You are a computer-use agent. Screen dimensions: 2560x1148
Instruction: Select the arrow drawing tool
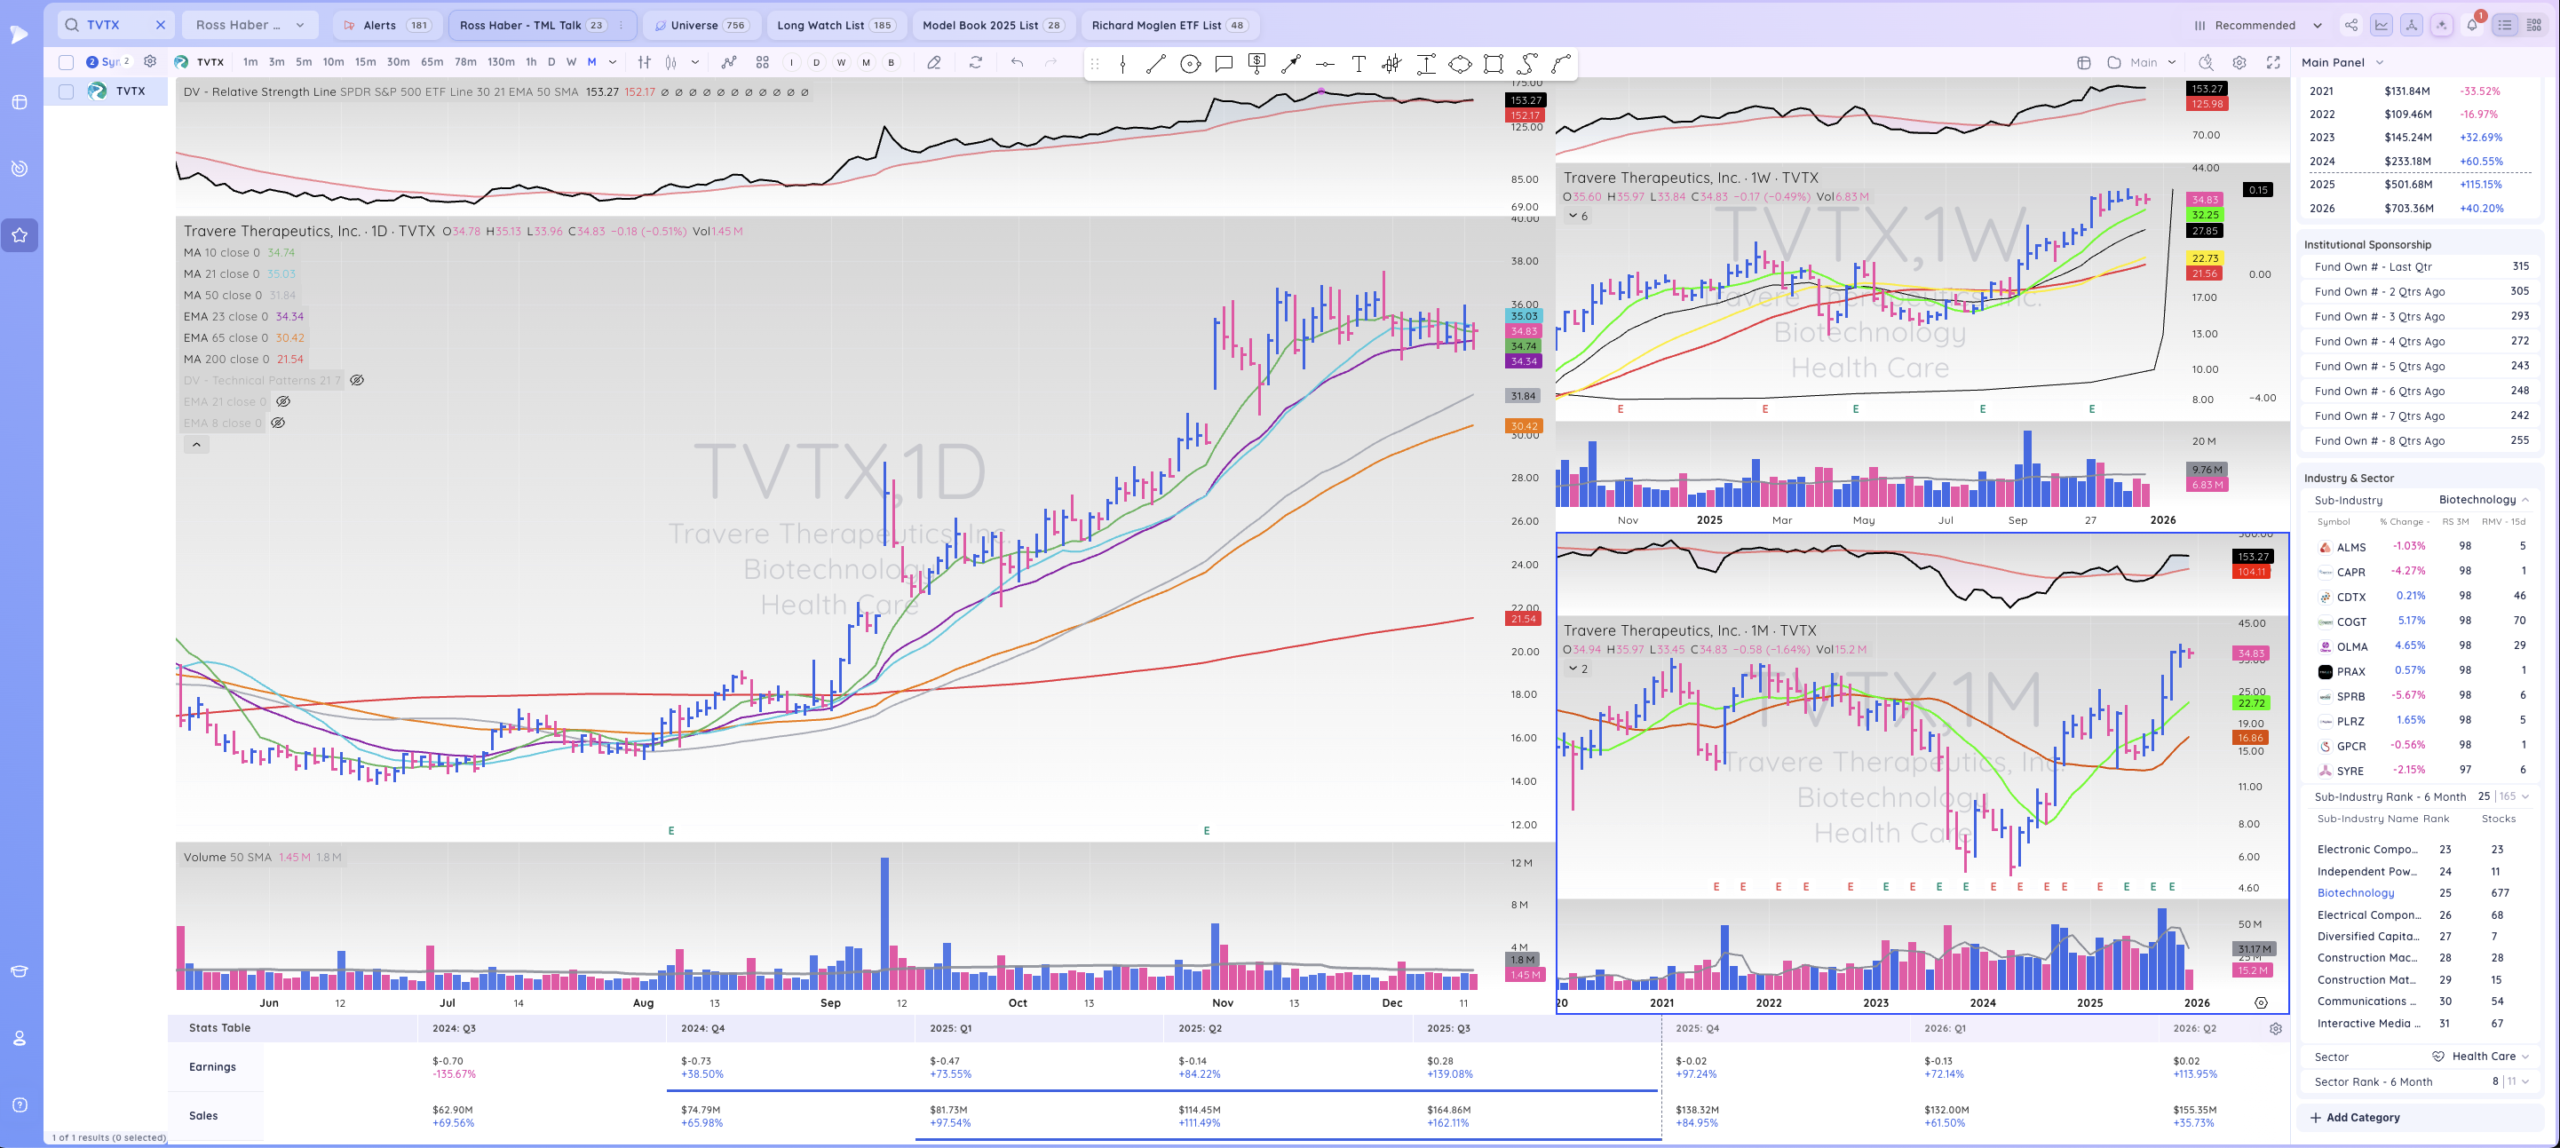pyautogui.click(x=1291, y=64)
